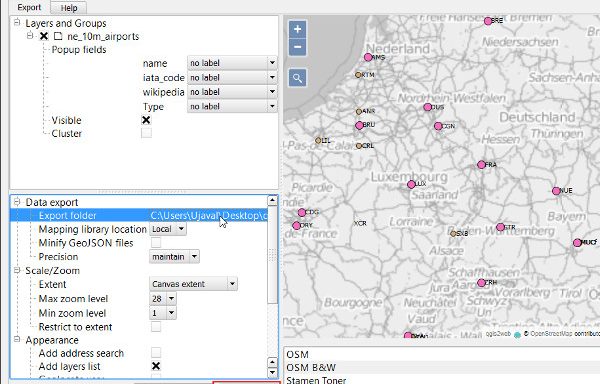Enable Minify GeoJSON files checkbox

(x=156, y=242)
